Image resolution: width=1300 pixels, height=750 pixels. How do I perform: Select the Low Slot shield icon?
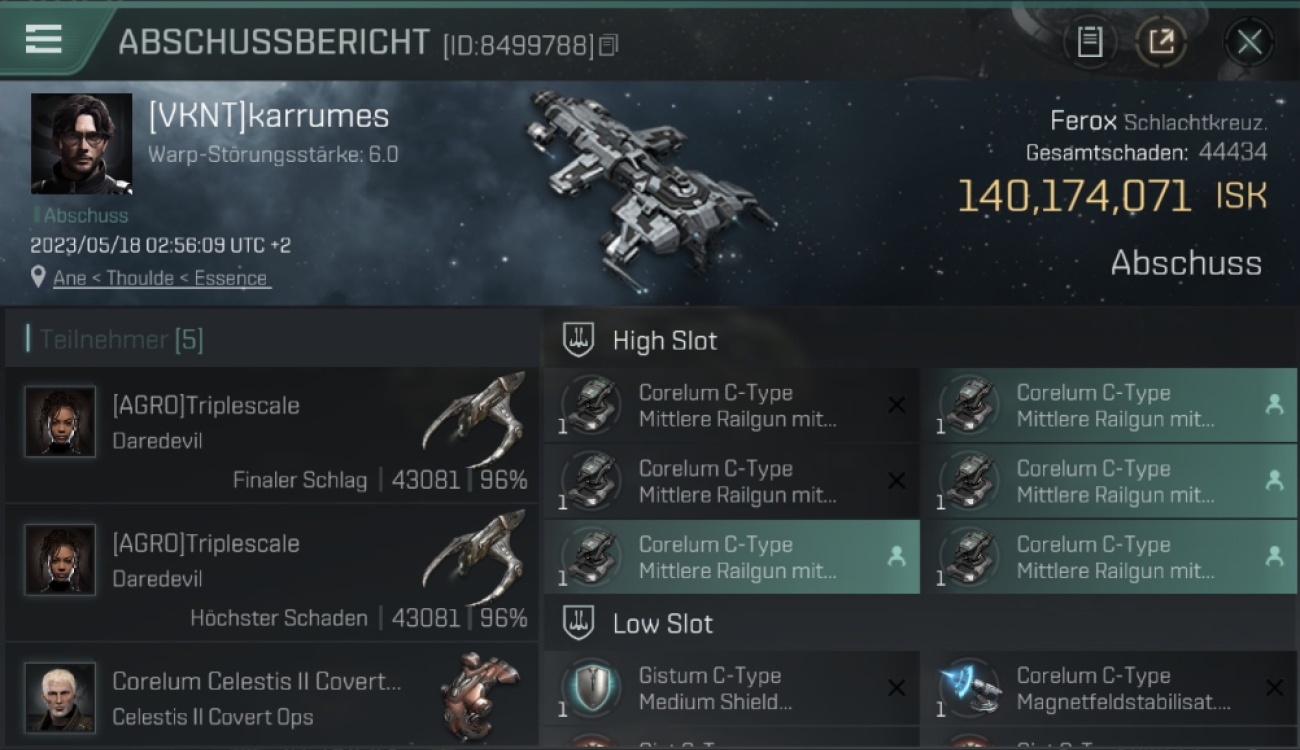[578, 623]
